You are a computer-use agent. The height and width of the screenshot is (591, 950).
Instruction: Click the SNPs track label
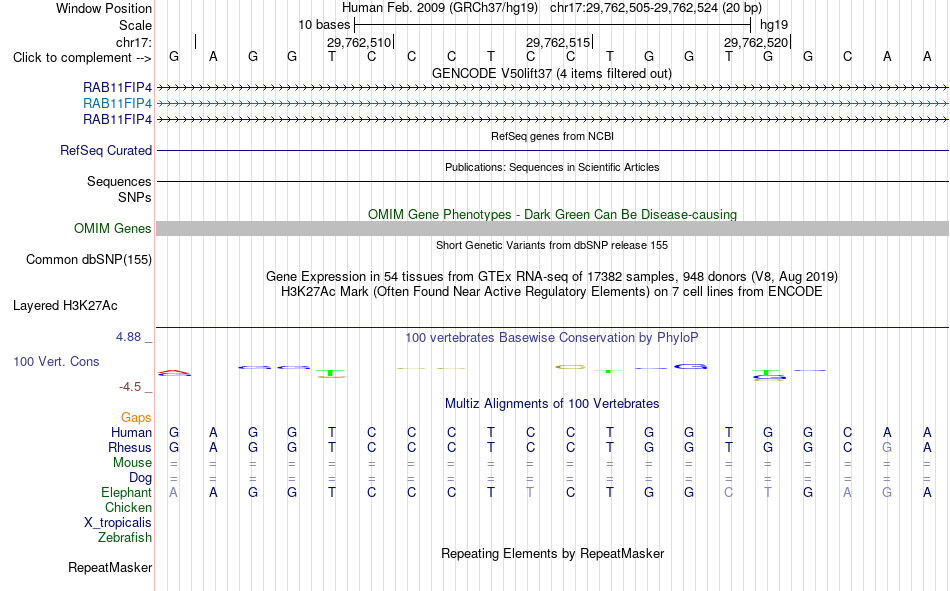click(x=135, y=197)
